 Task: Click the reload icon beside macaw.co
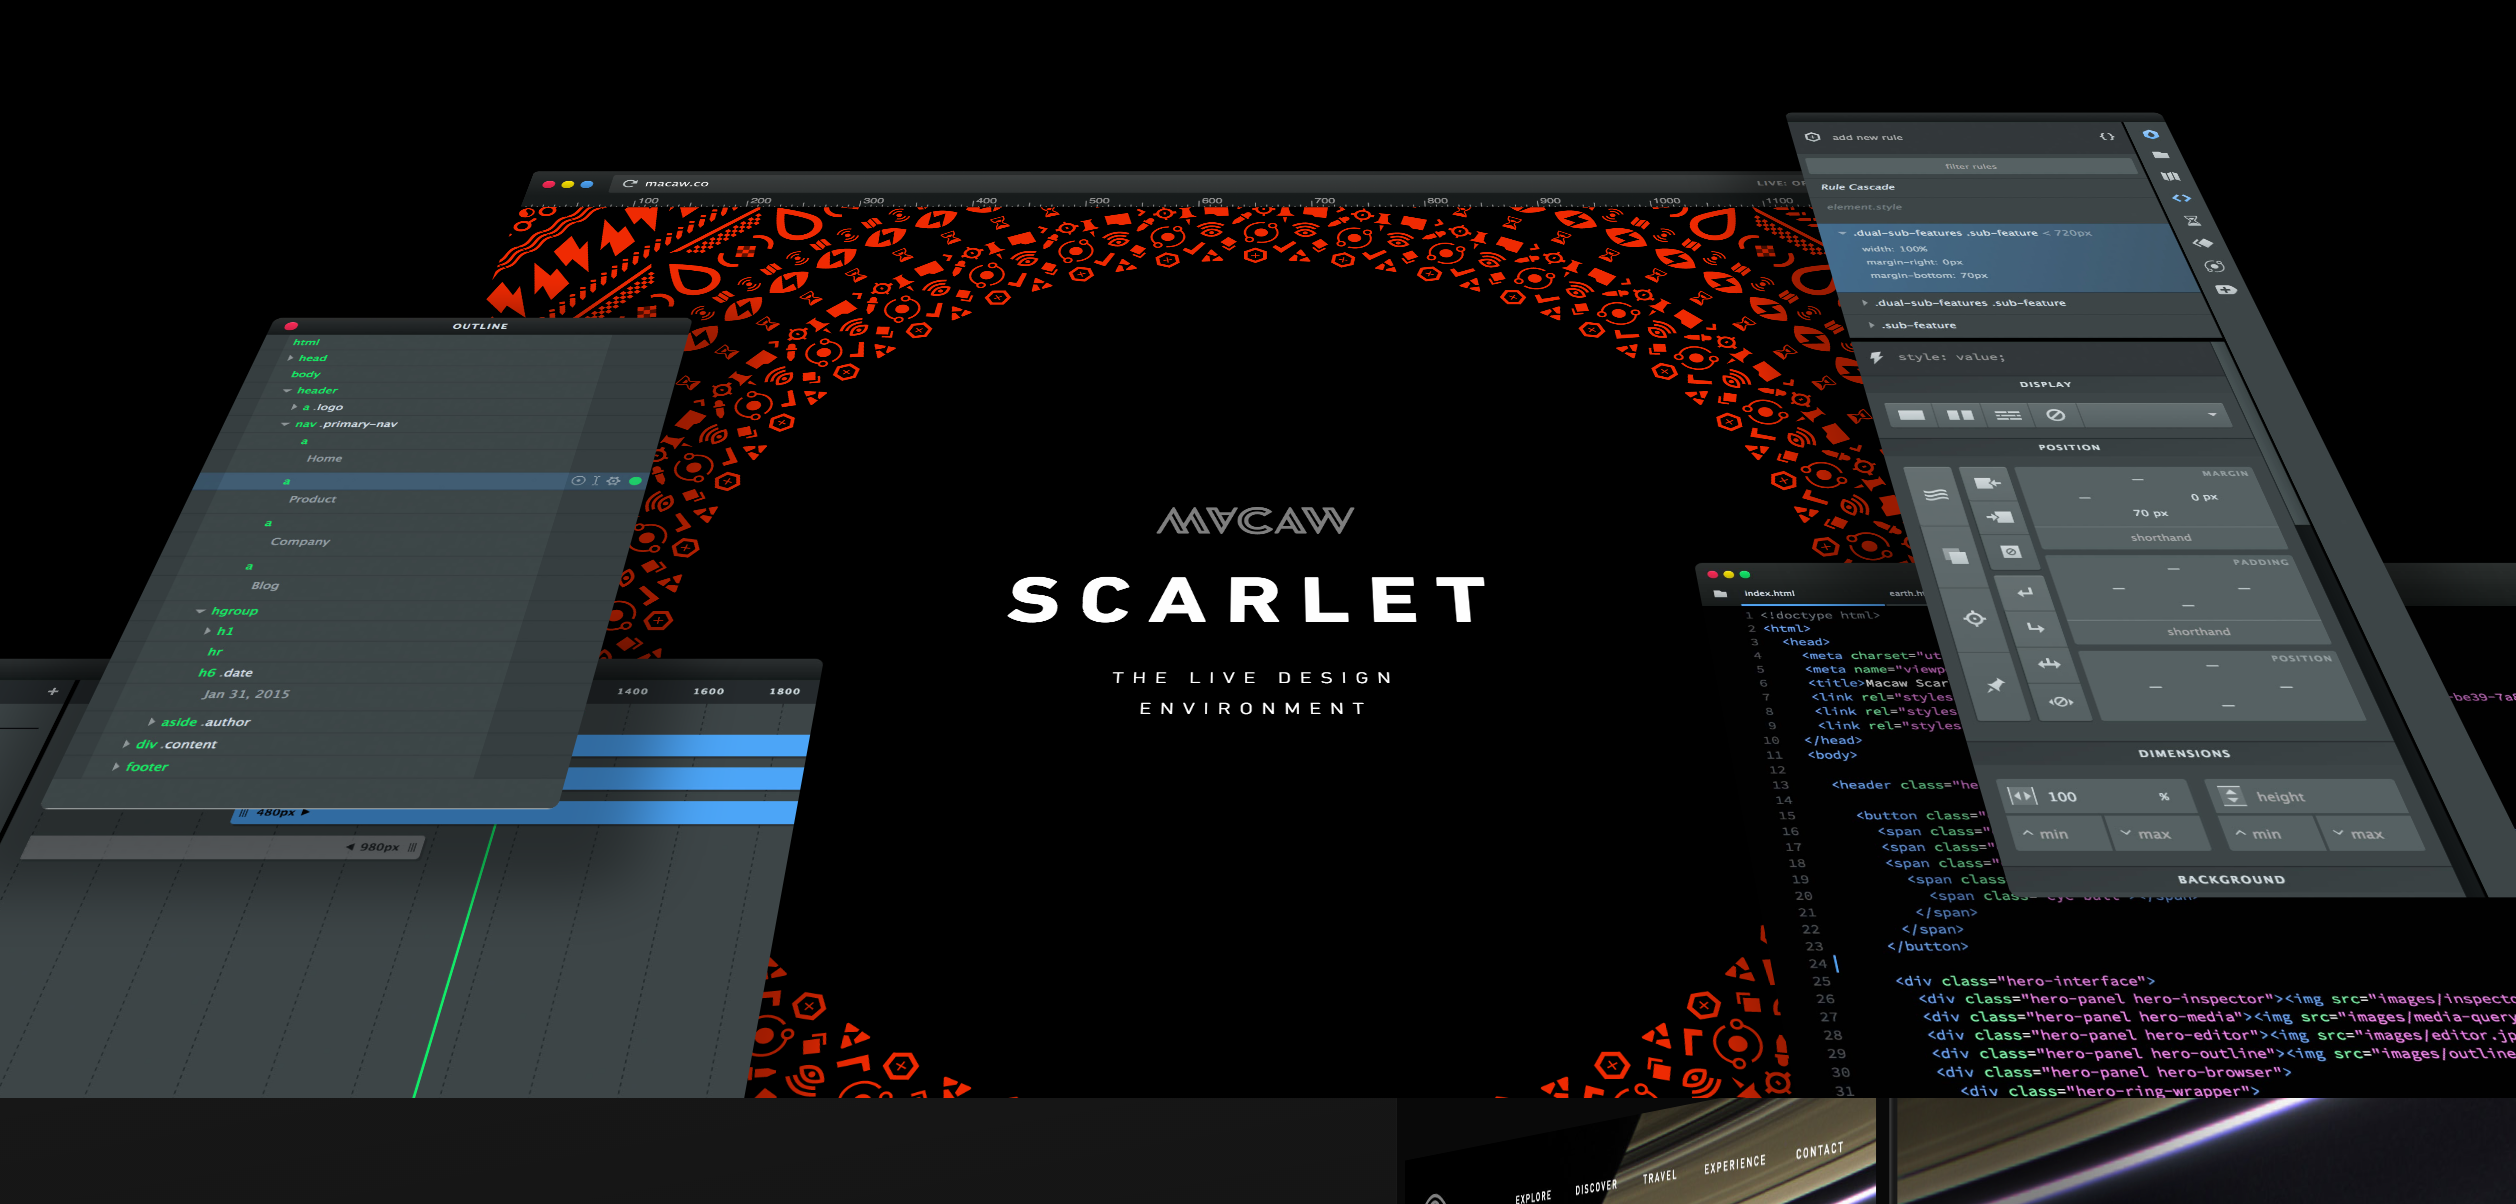click(x=630, y=184)
